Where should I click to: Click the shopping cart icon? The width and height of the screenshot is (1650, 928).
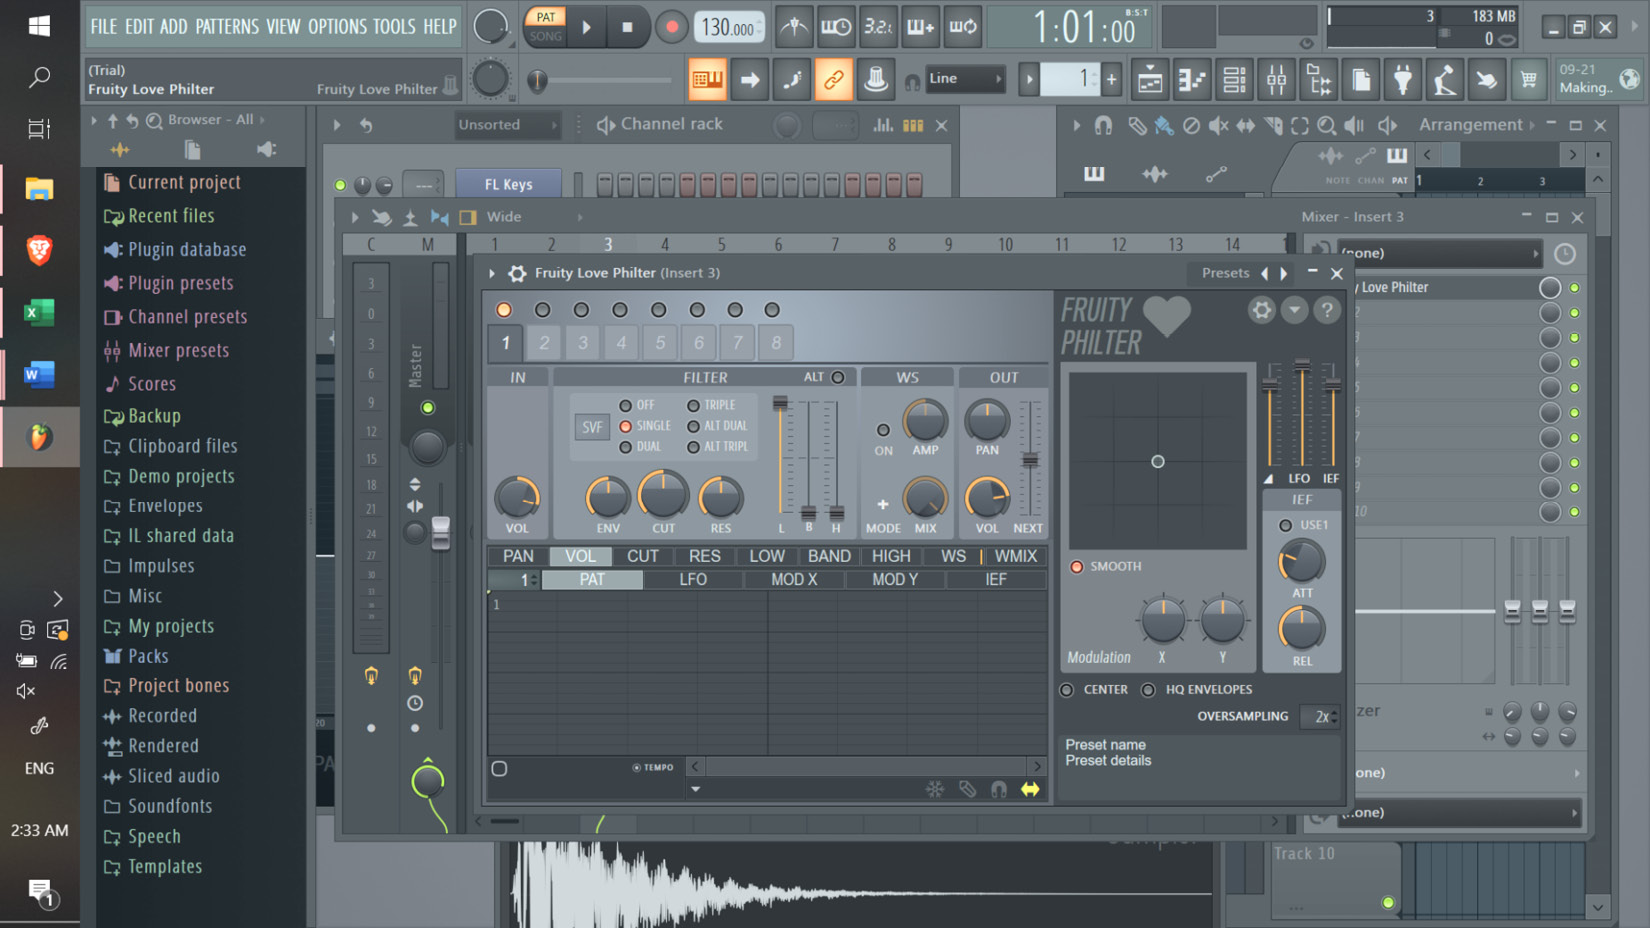[1528, 80]
